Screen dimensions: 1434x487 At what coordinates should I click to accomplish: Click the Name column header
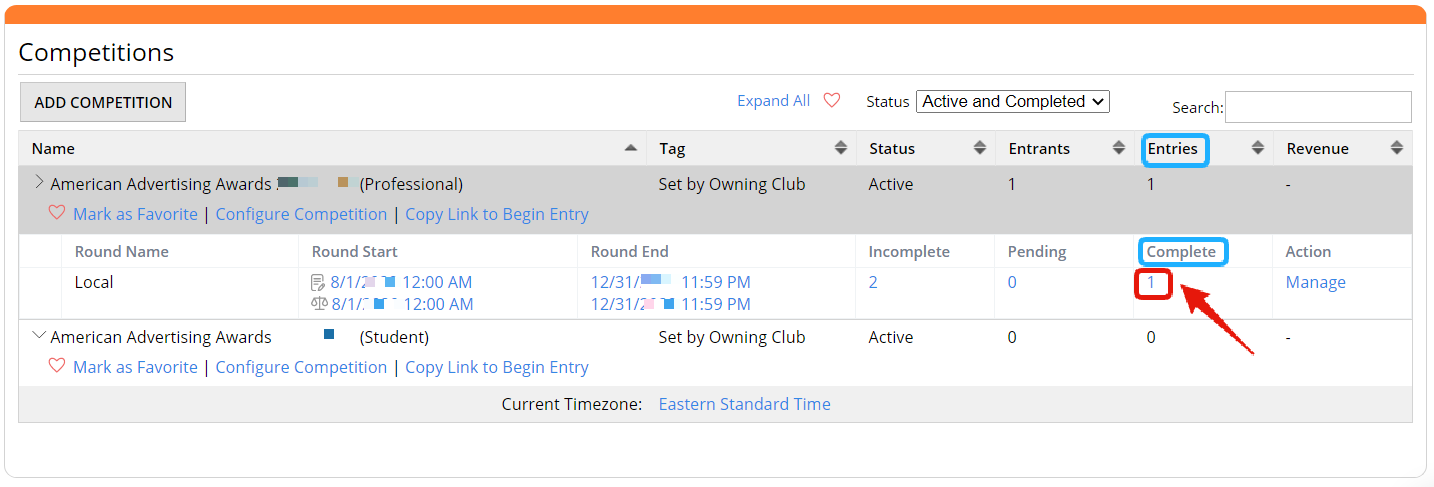[x=53, y=148]
